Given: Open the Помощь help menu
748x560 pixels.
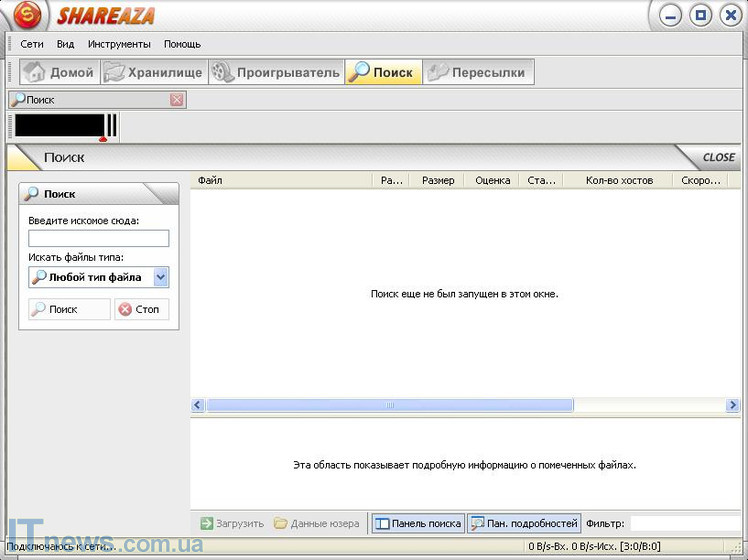Looking at the screenshot, I should point(182,44).
